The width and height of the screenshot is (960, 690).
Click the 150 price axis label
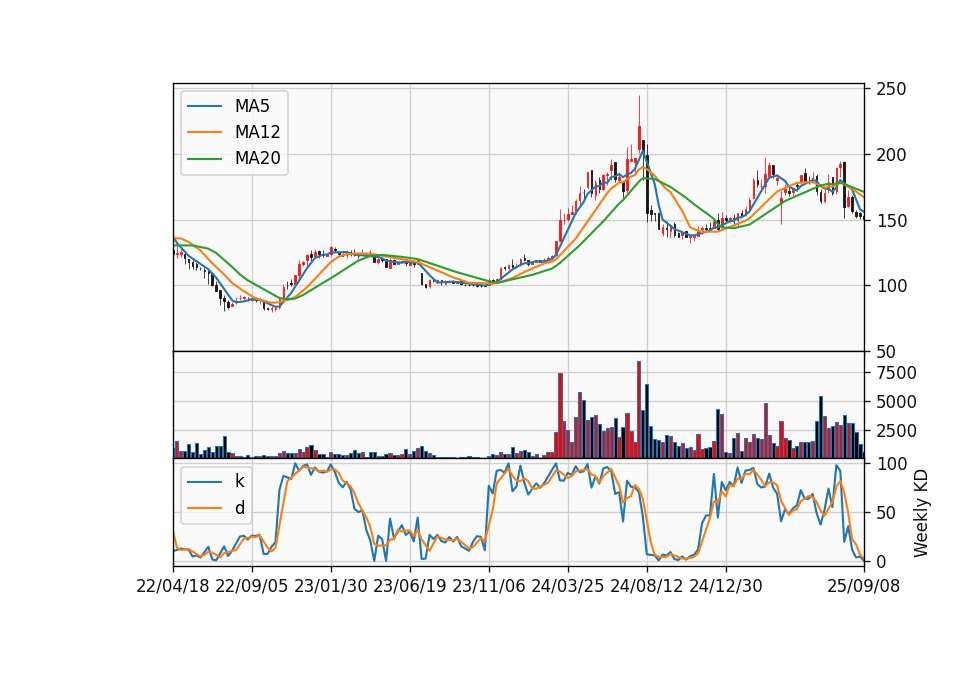(891, 221)
